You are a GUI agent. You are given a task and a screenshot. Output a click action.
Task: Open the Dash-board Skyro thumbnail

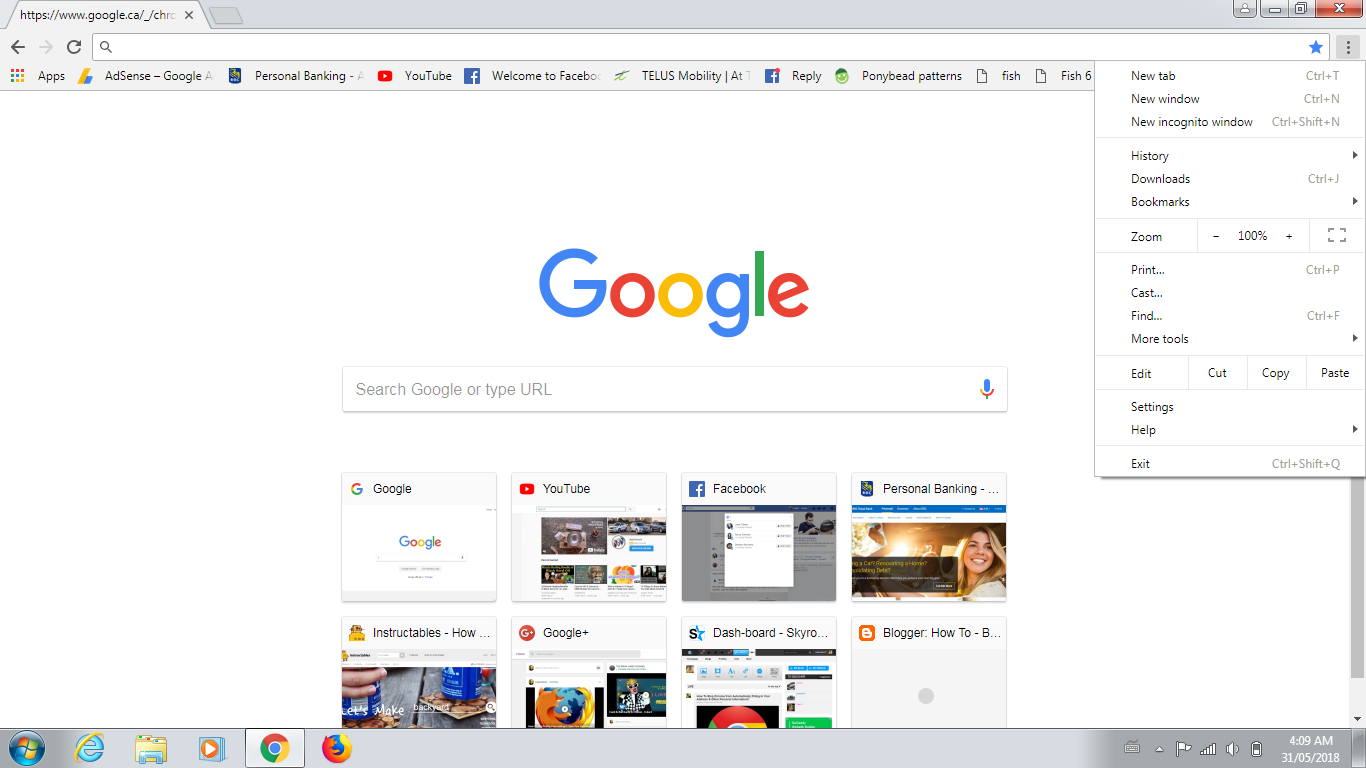coord(759,672)
